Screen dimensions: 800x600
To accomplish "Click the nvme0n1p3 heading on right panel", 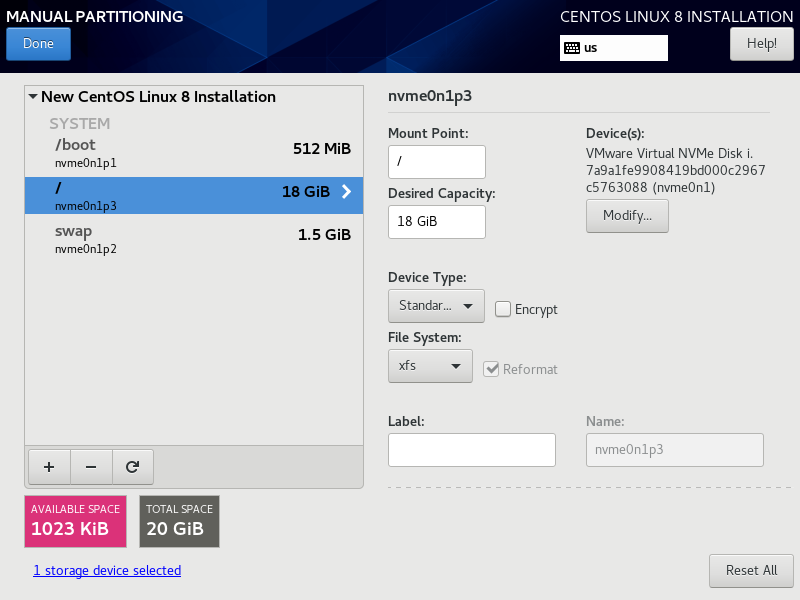I will coord(430,96).
